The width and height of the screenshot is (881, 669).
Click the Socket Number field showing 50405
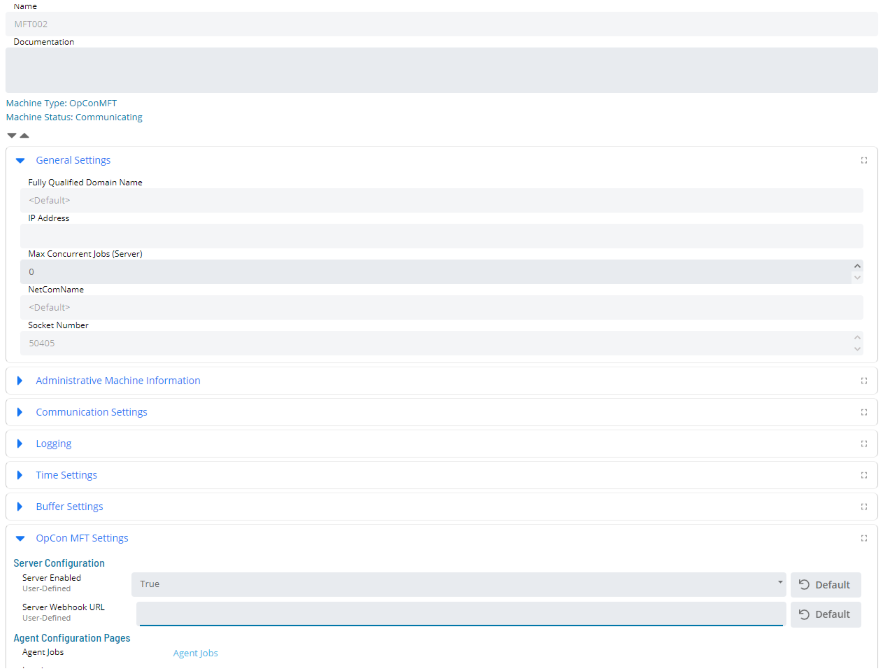point(436,343)
